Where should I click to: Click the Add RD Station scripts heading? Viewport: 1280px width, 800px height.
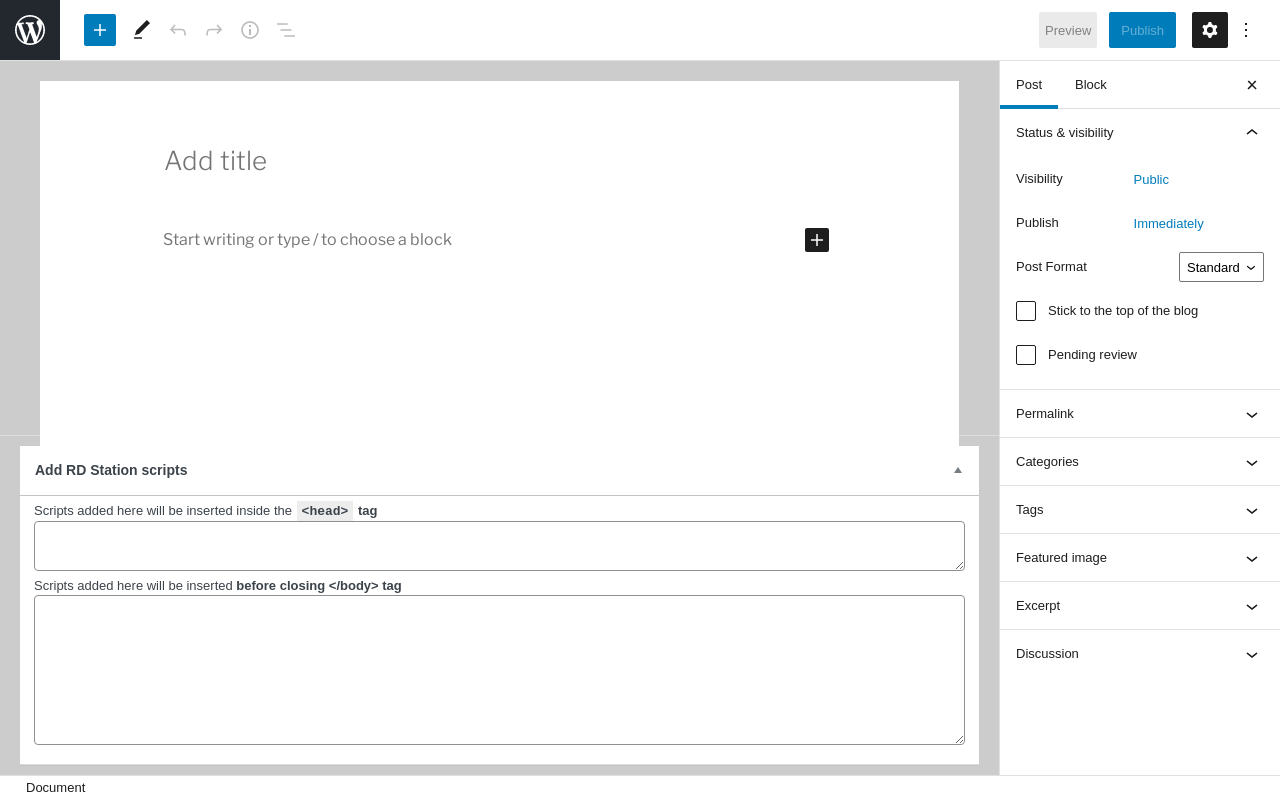click(x=111, y=470)
